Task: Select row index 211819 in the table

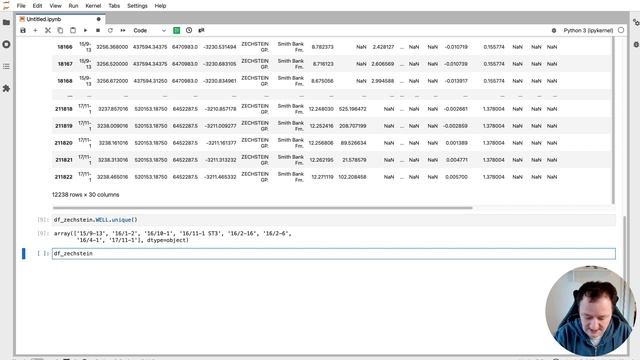Action: [64, 126]
